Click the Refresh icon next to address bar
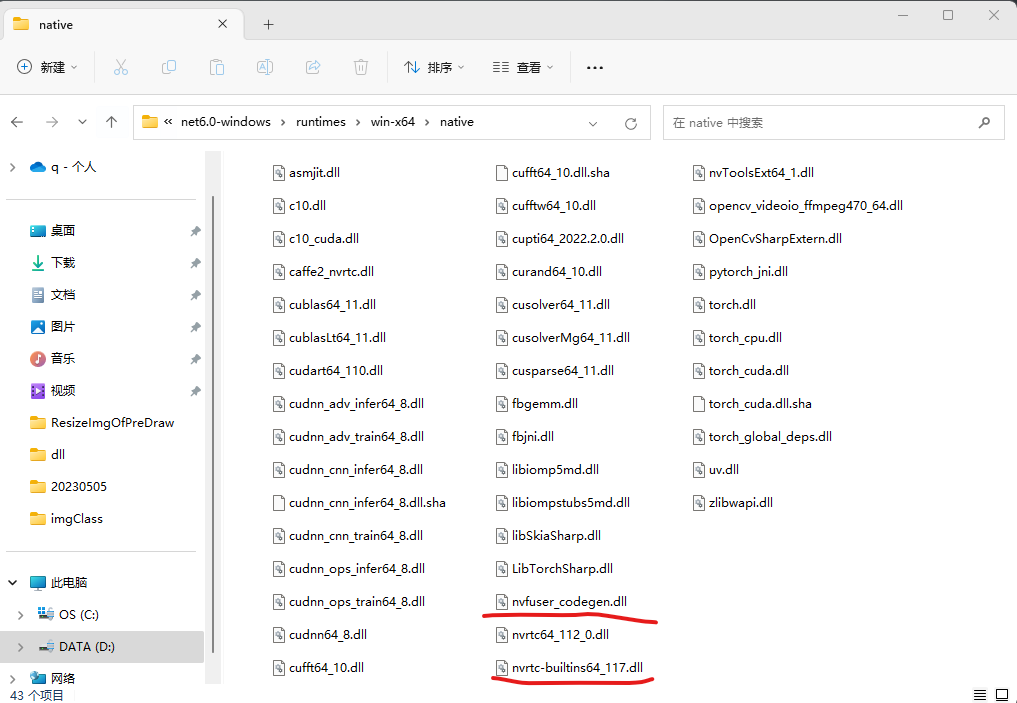1017x703 pixels. click(630, 121)
